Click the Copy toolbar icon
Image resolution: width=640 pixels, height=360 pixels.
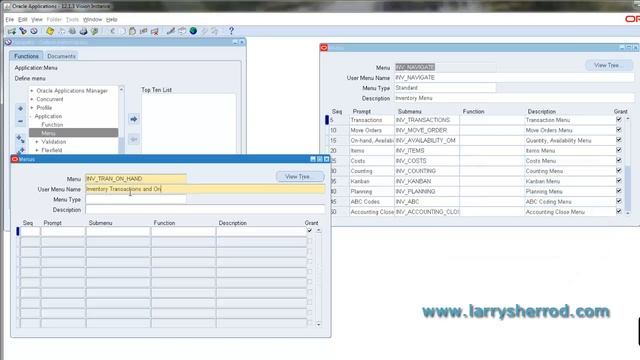coord(122,31)
